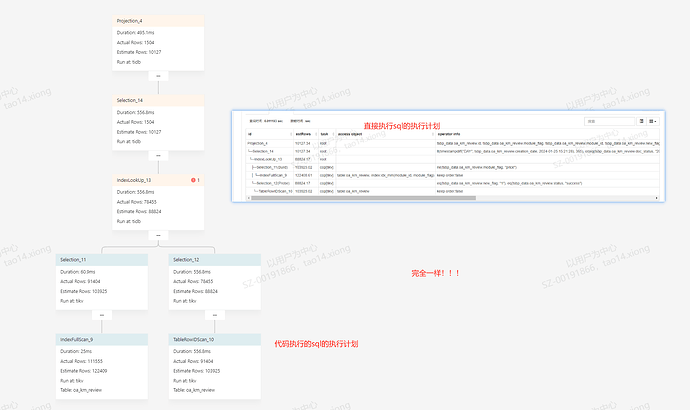
Task: Click 'Estimate Rows: 122409' in IndexFullScan_9 card
Action: (x=84, y=371)
